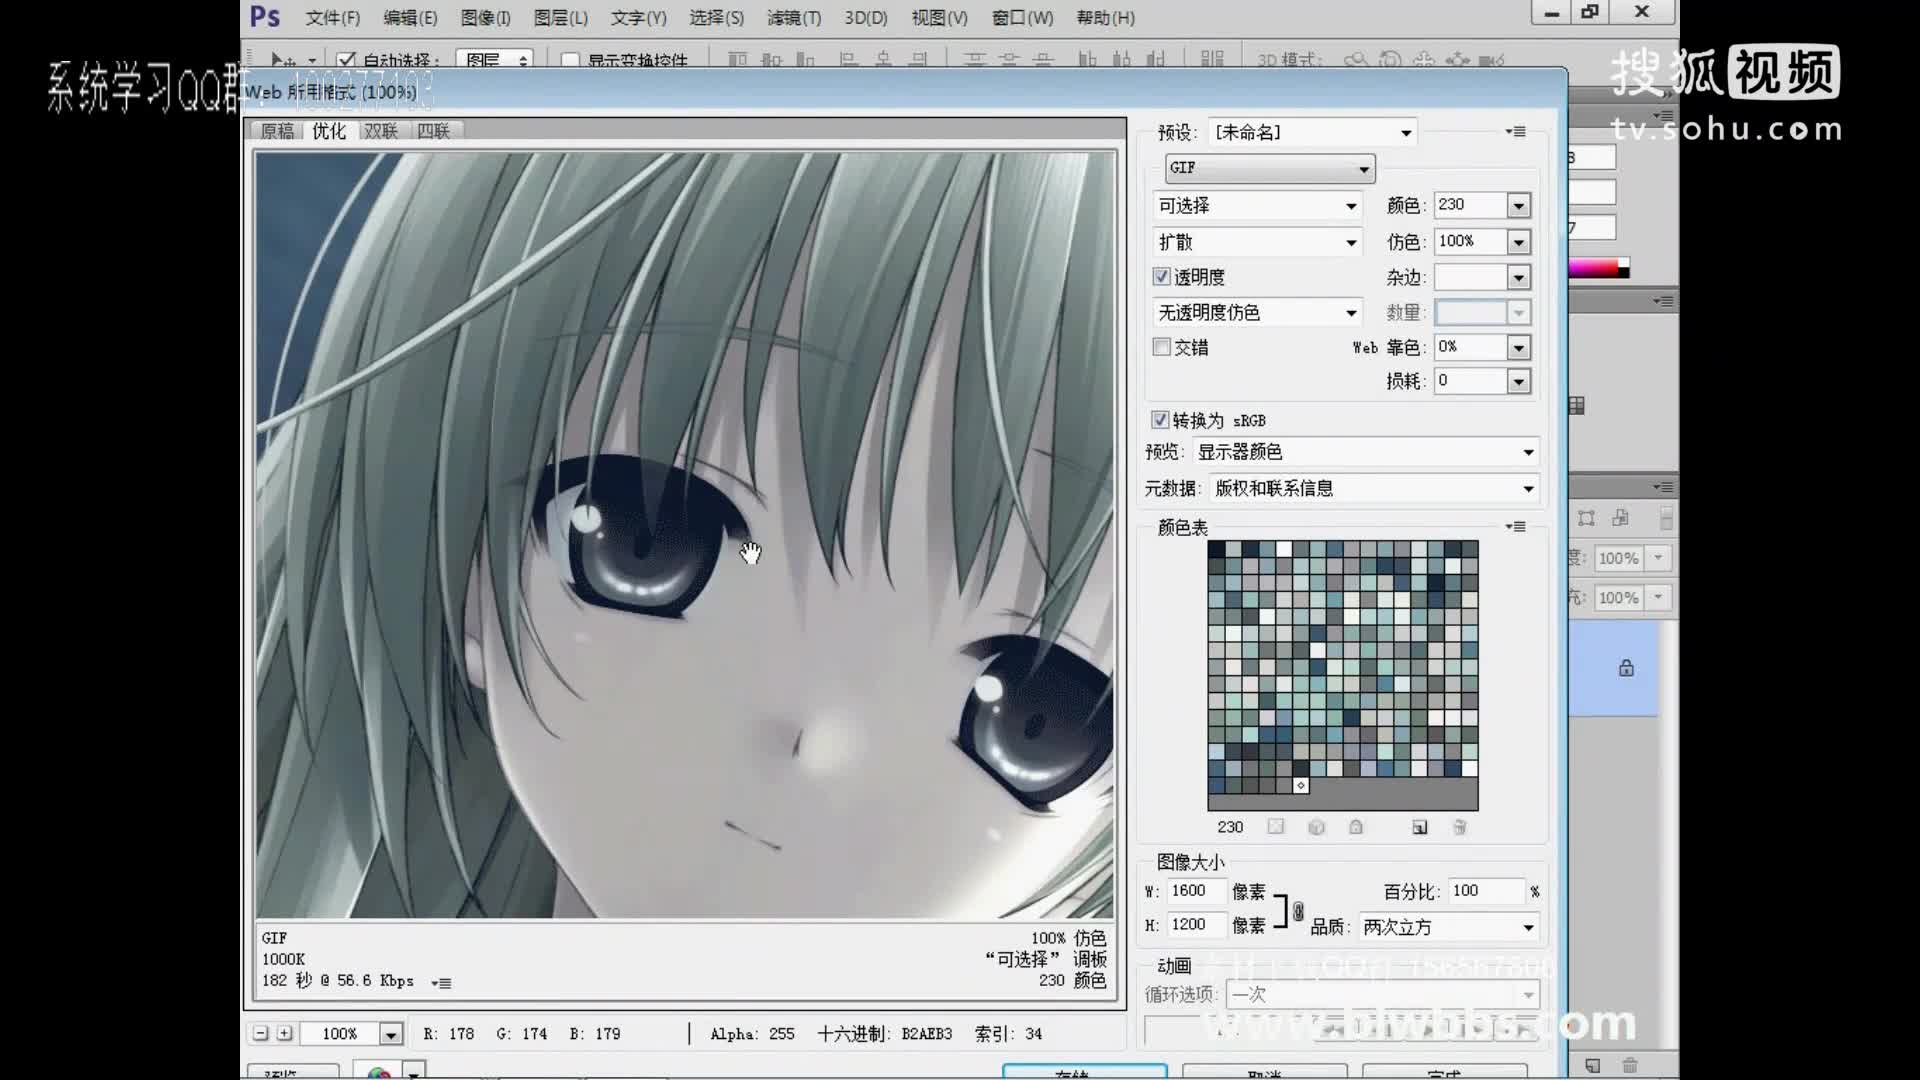Click the zoom out minus icon
The image size is (1920, 1080).
261,1033
